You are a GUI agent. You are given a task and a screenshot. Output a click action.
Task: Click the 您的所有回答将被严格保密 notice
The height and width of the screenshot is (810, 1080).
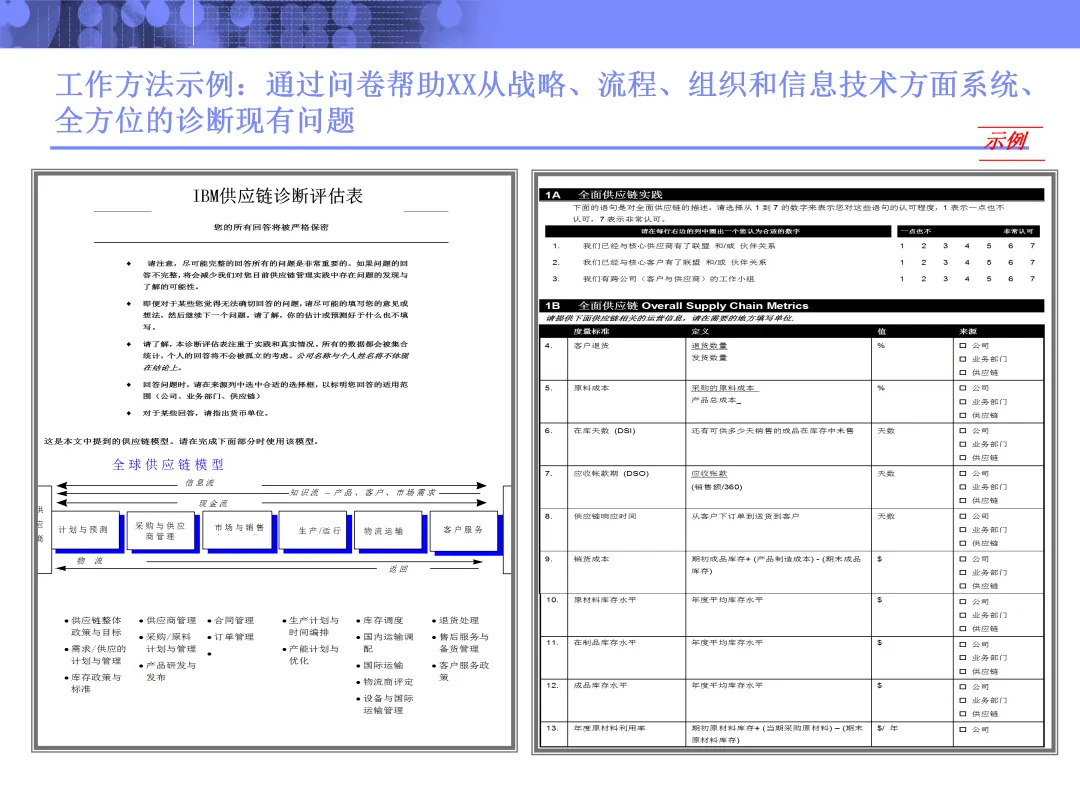[271, 227]
